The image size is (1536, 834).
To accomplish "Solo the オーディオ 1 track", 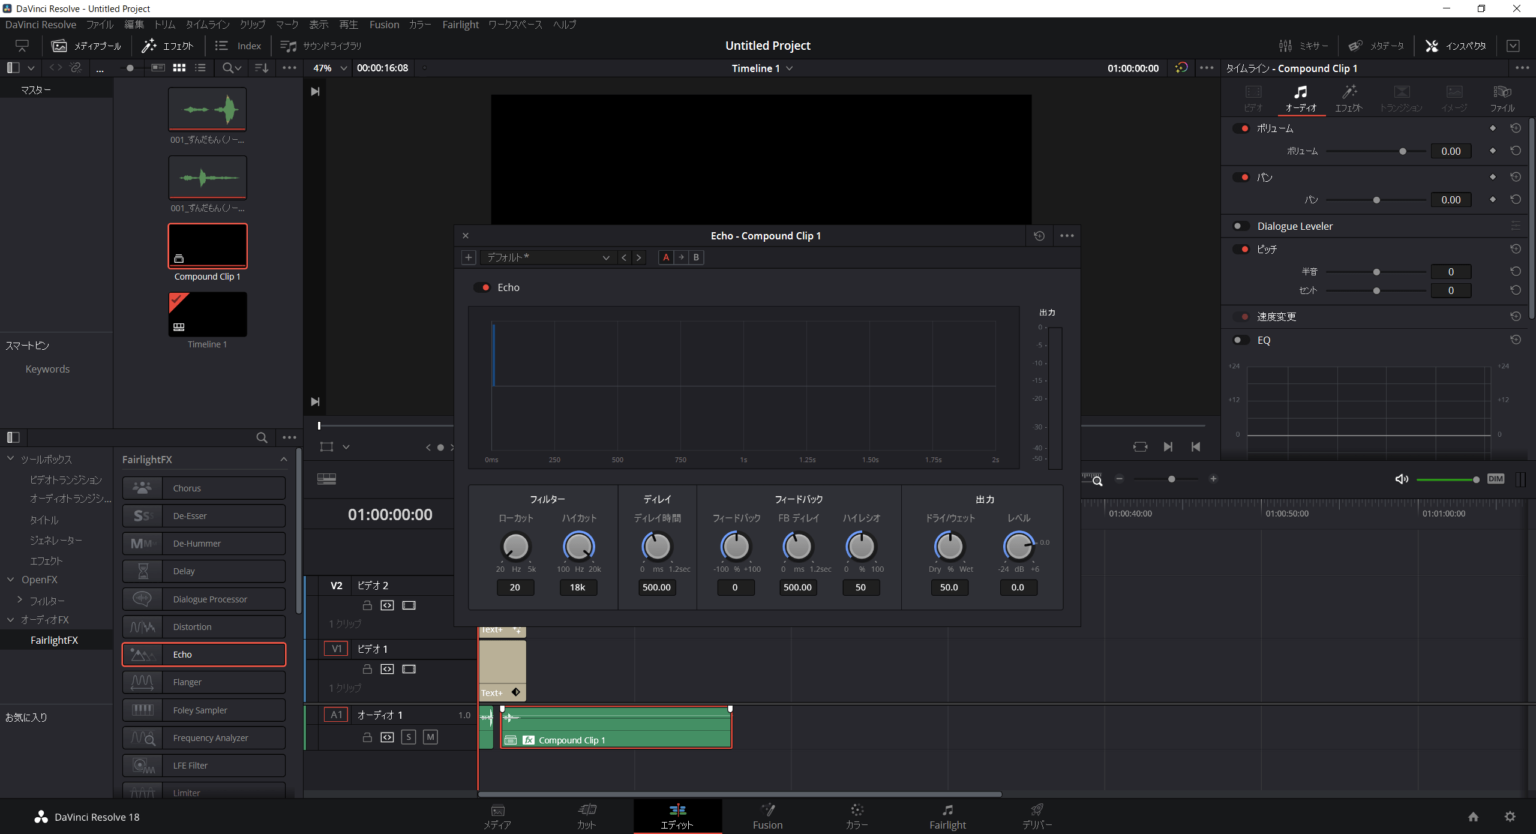I will (406, 737).
